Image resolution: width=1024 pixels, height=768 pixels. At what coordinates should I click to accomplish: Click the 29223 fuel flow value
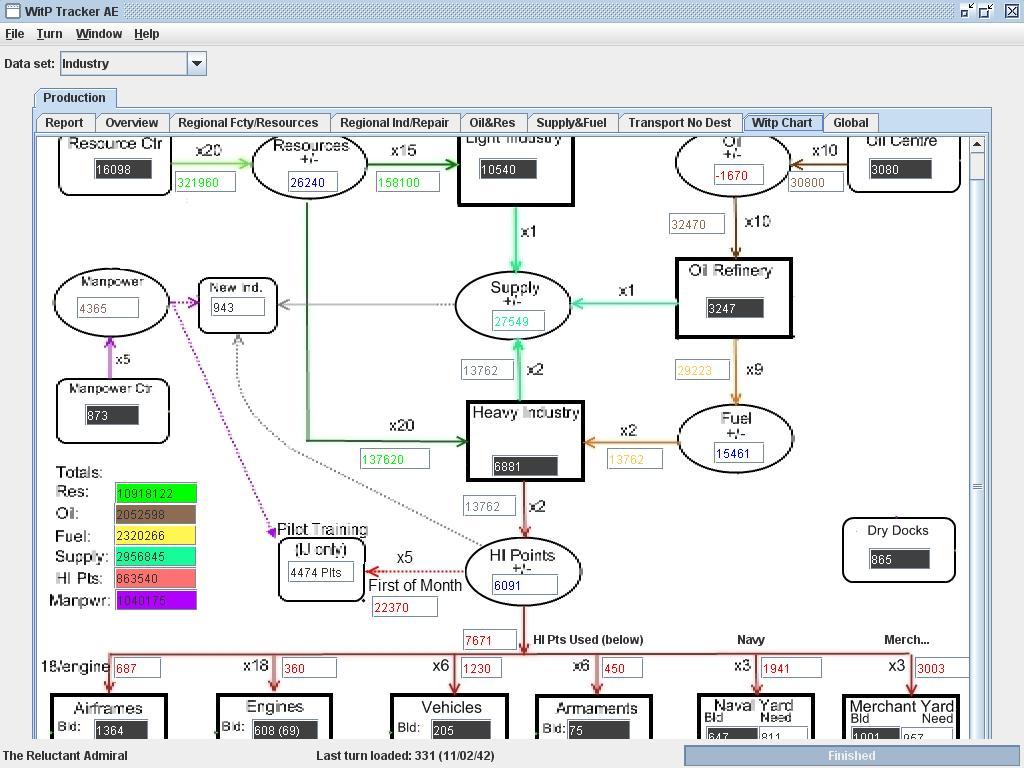[x=702, y=370]
